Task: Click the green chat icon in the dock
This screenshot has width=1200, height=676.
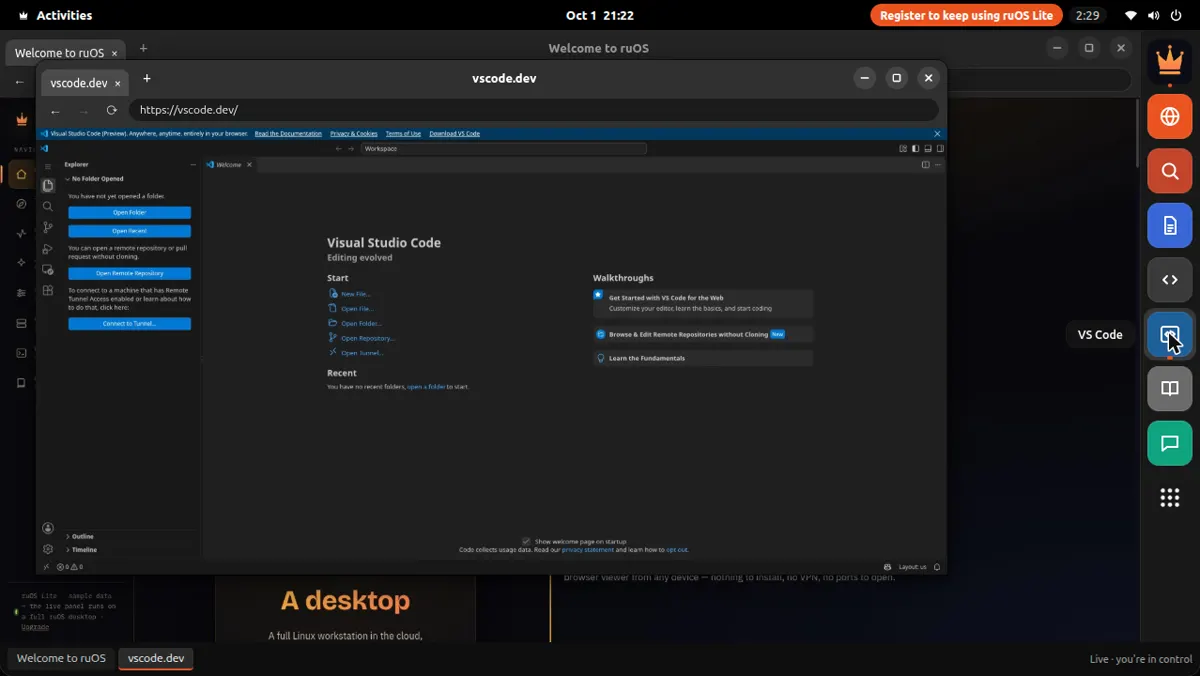Action: (x=1169, y=443)
